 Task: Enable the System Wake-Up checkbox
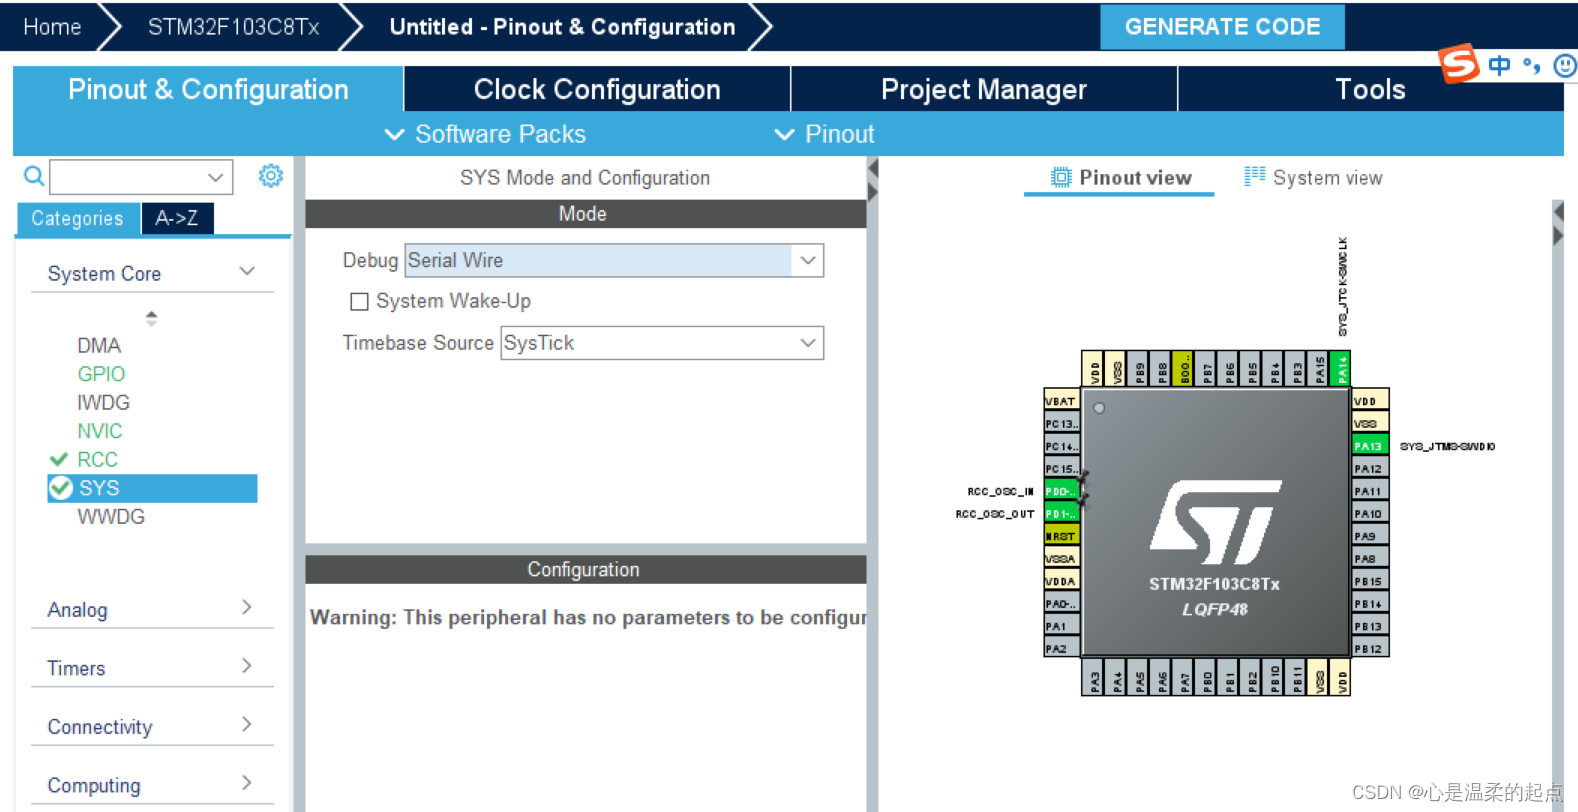click(x=359, y=301)
